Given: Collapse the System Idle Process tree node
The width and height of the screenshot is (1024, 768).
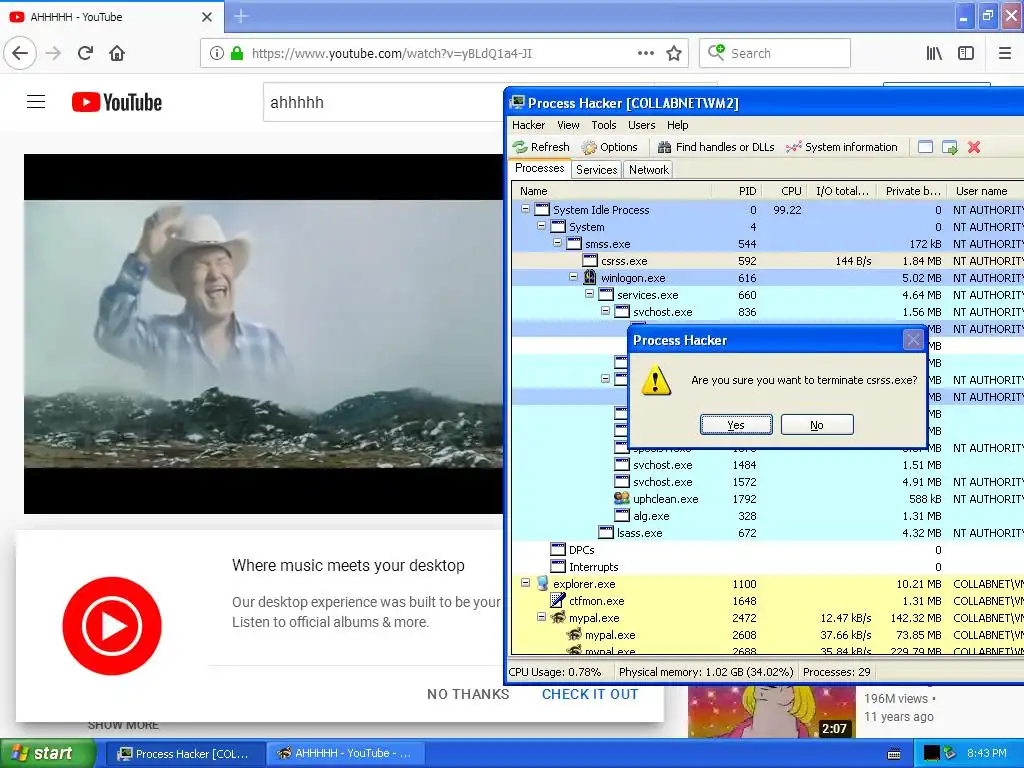Looking at the screenshot, I should pyautogui.click(x=526, y=209).
